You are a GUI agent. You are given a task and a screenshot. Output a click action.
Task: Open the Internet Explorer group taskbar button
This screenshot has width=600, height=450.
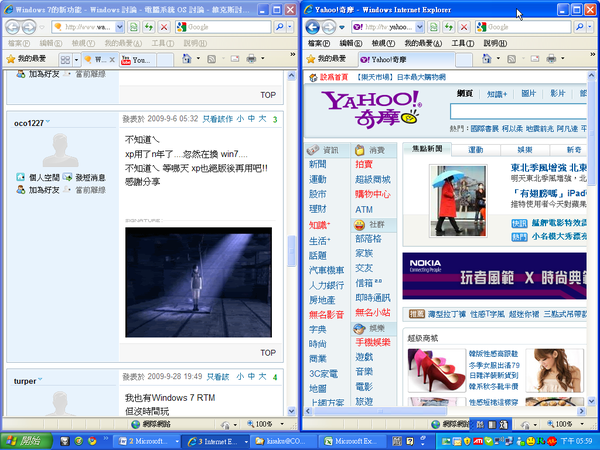pos(216,441)
